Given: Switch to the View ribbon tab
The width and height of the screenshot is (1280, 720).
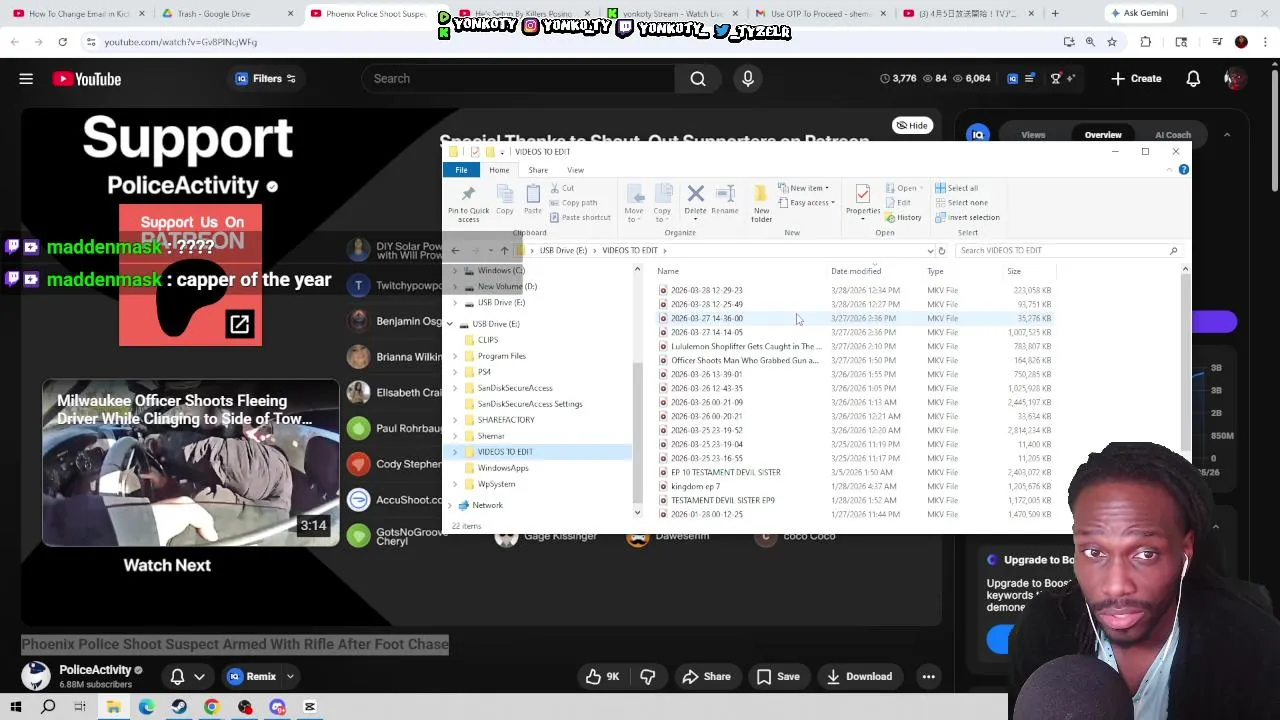Looking at the screenshot, I should pyautogui.click(x=575, y=170).
